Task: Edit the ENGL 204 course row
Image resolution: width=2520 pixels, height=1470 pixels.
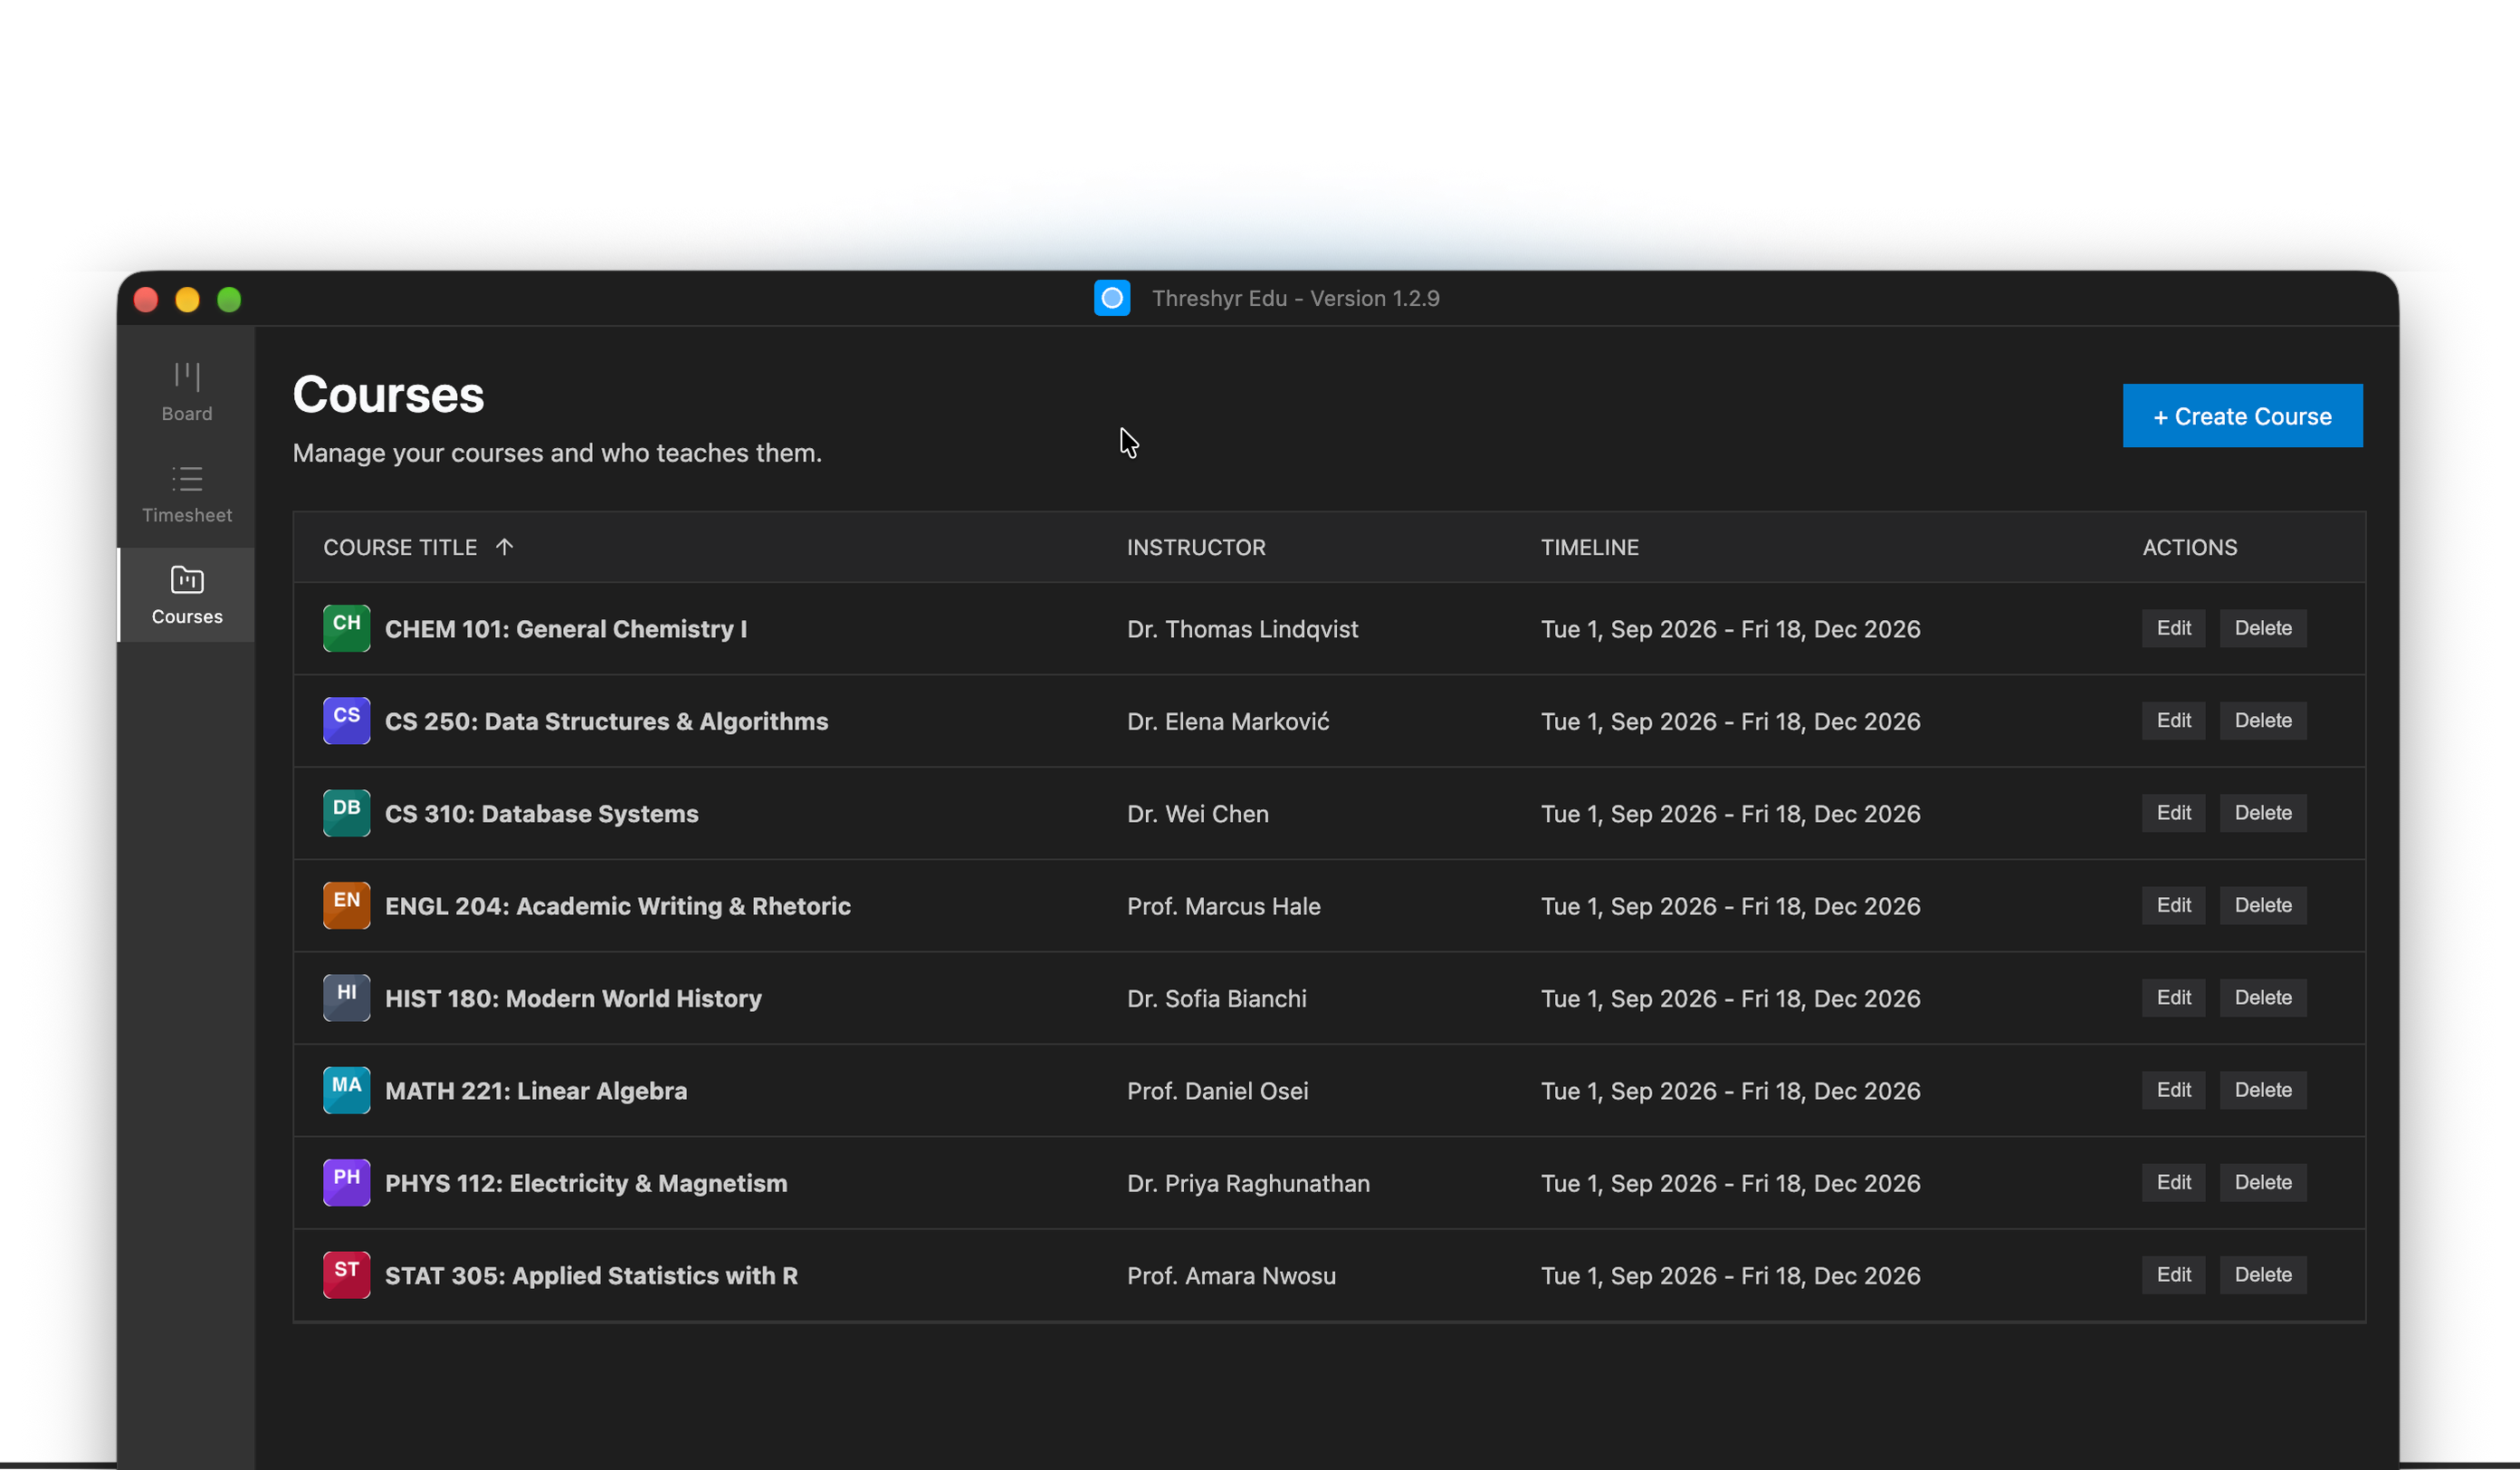Action: pyautogui.click(x=2174, y=905)
